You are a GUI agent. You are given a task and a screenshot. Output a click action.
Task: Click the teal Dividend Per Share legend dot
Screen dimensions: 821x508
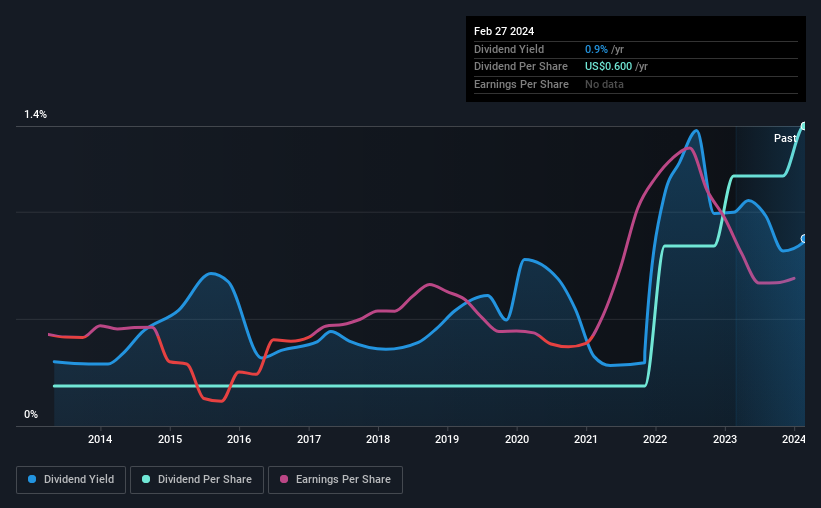(146, 479)
